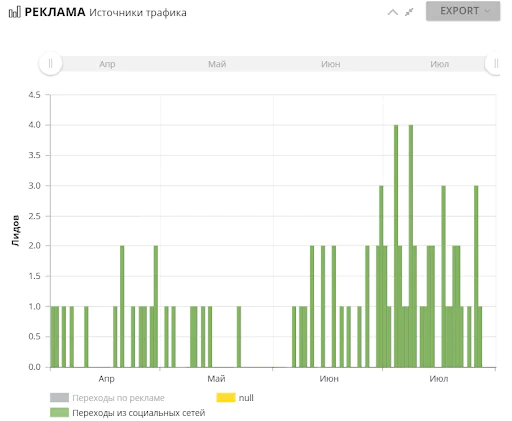Screen dimensions: 512x421
Task: Select Июн label in the range selector
Action: 331,64
